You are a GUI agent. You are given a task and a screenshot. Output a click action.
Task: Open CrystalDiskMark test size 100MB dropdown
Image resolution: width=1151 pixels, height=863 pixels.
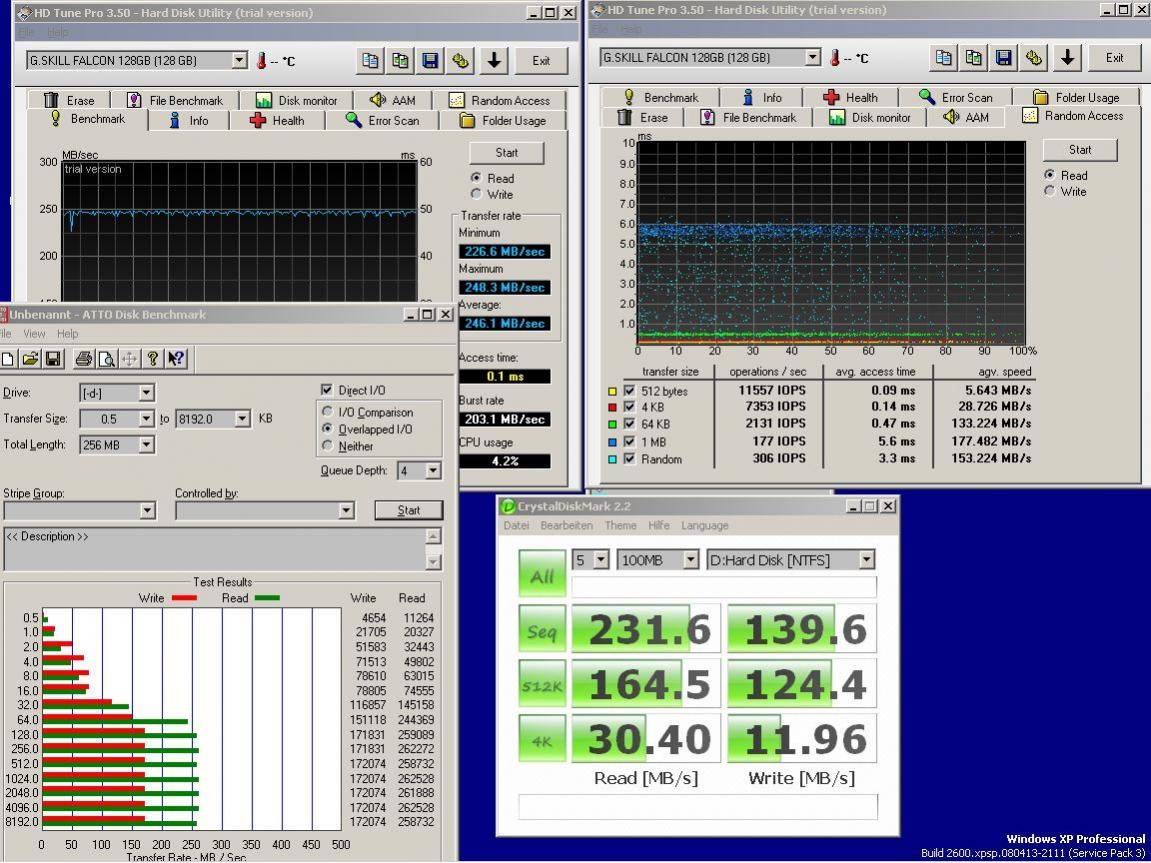click(x=691, y=560)
